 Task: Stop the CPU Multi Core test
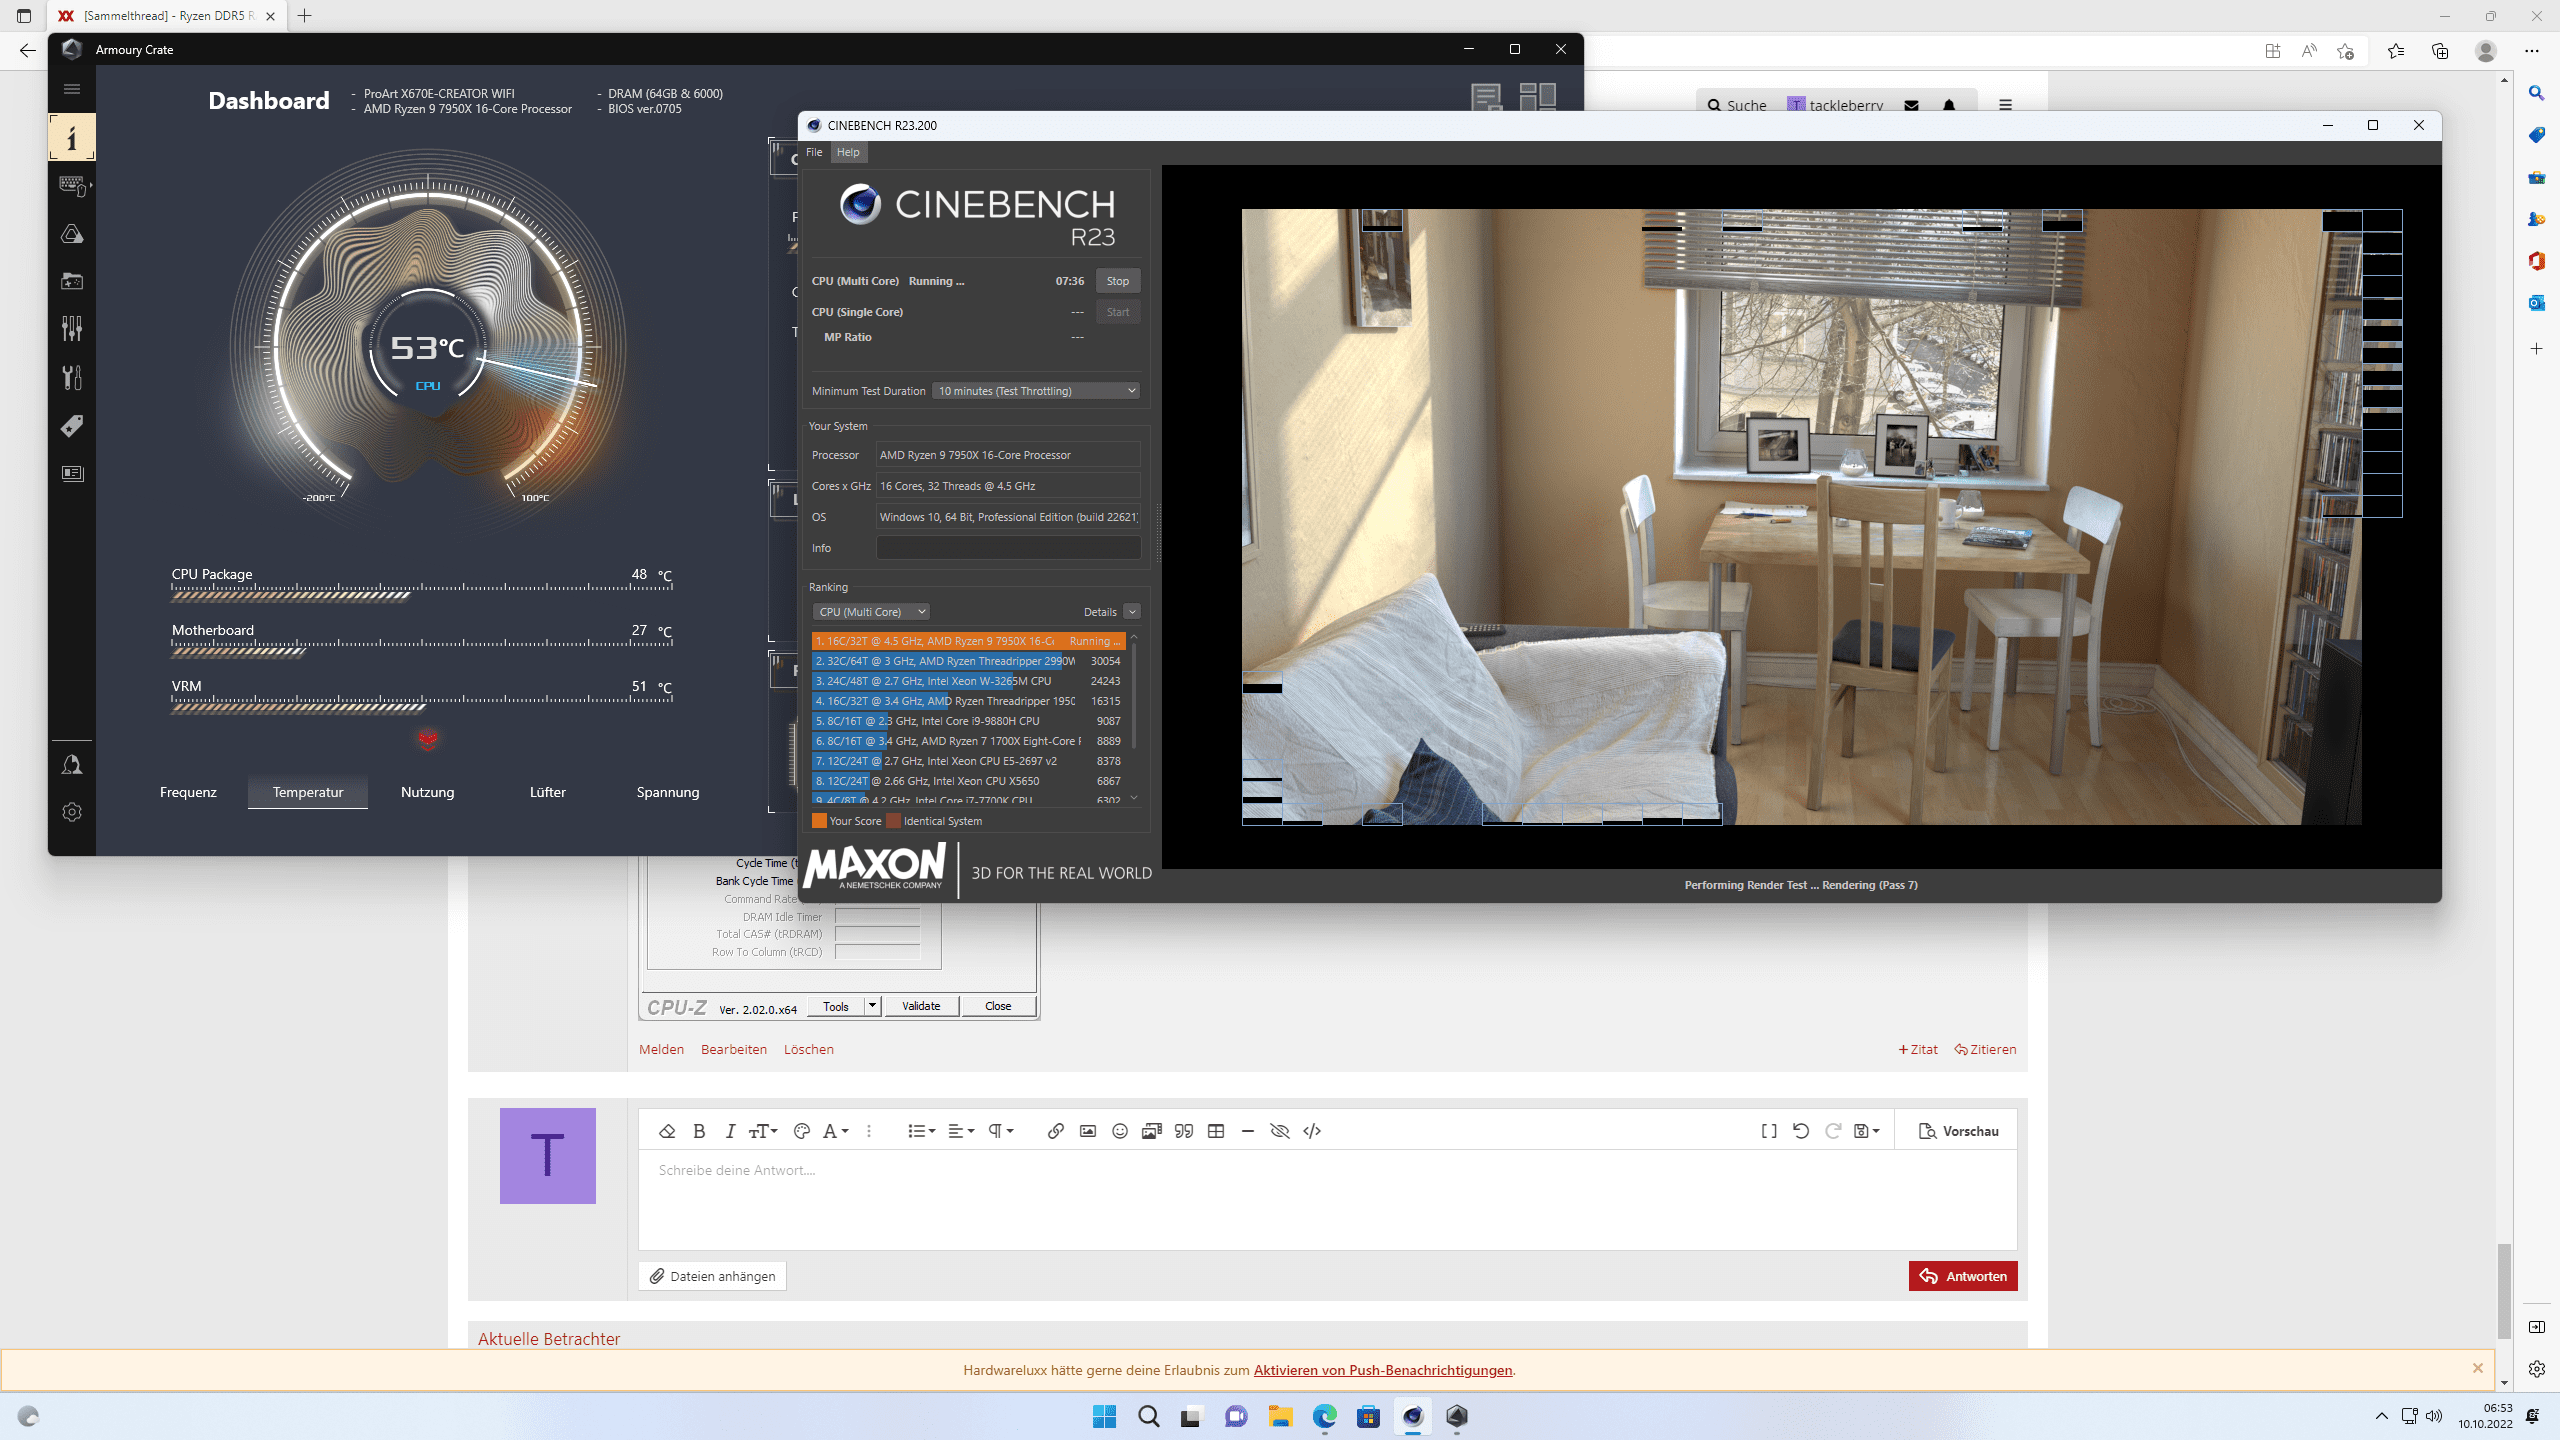pos(1118,281)
